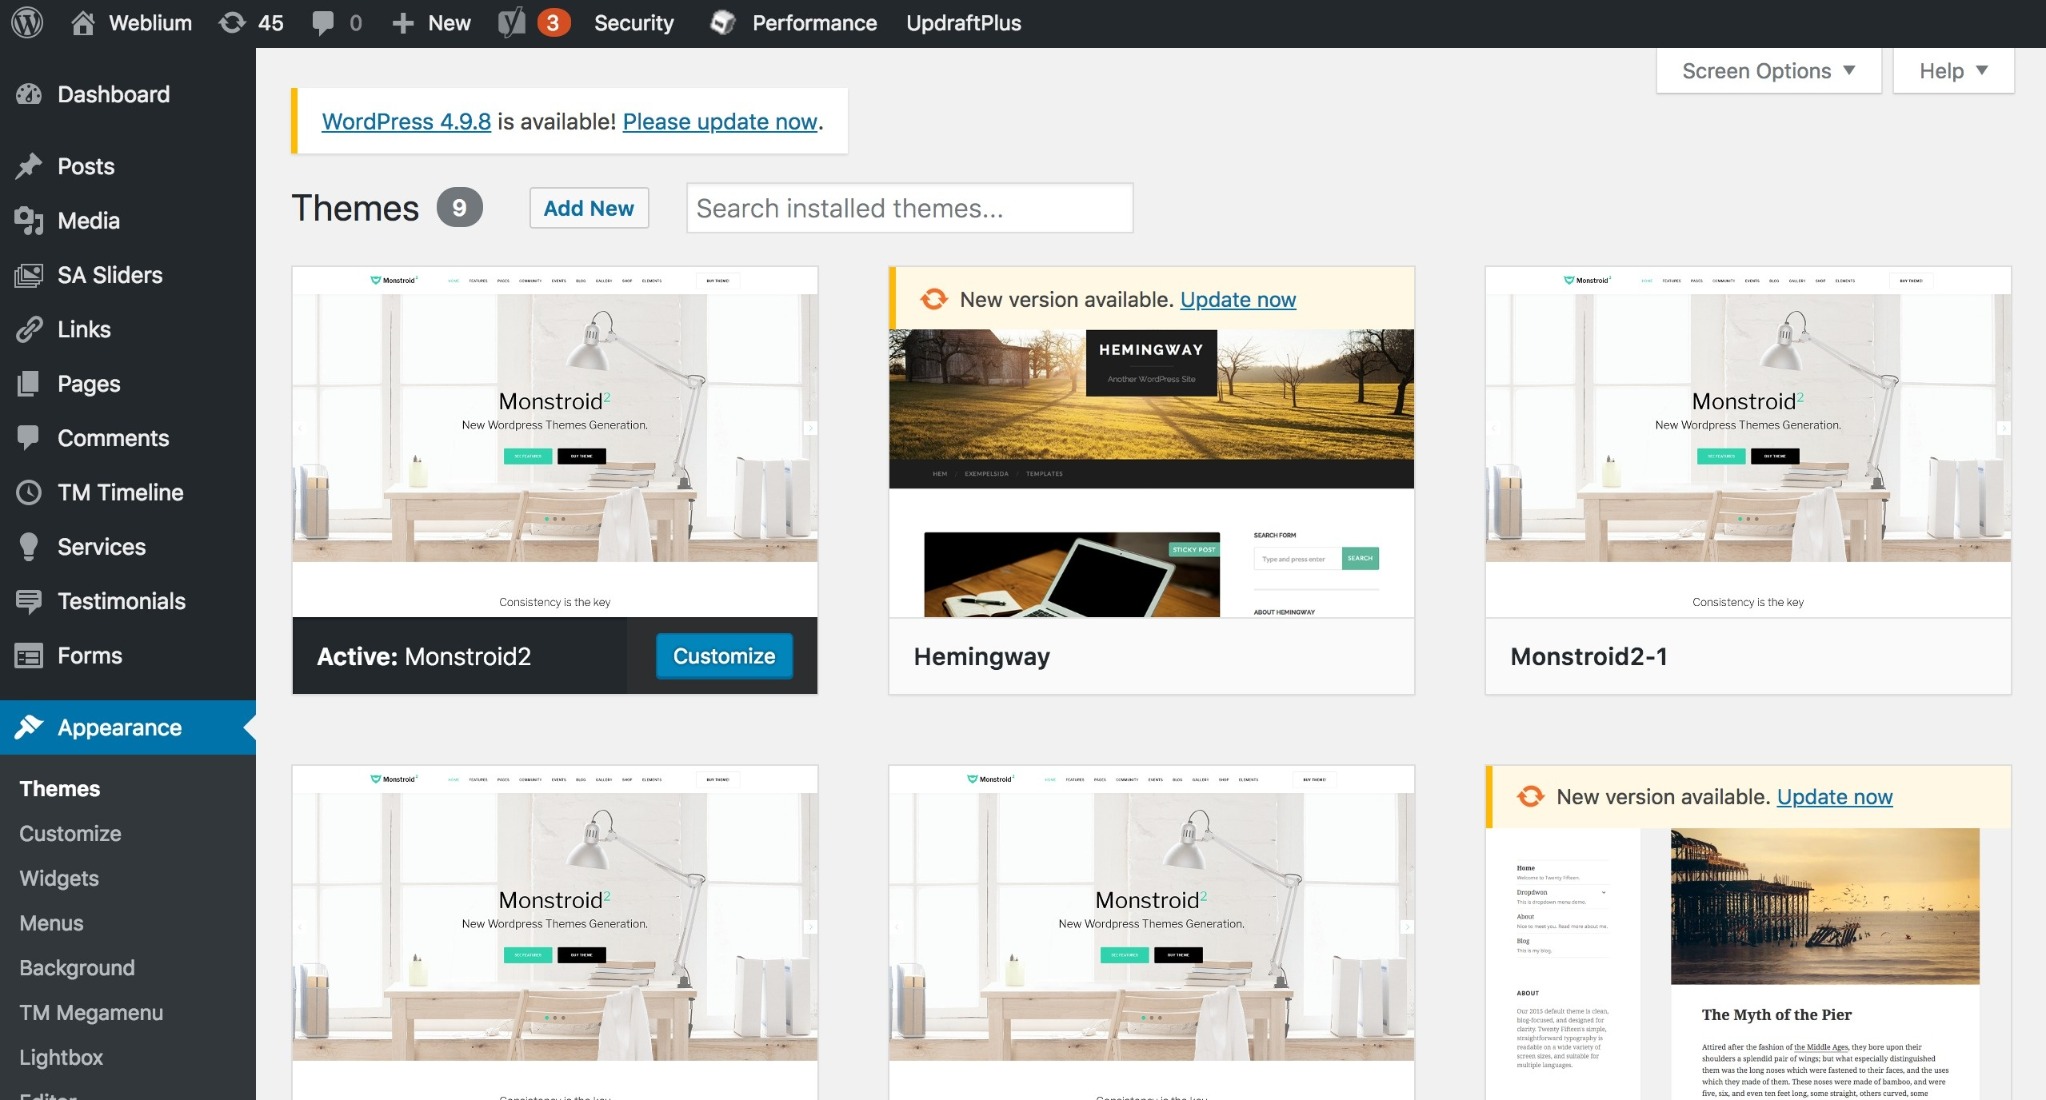Click the update refresh icon on Hemingway
Screen dimensions: 2046x1100
(x=934, y=299)
